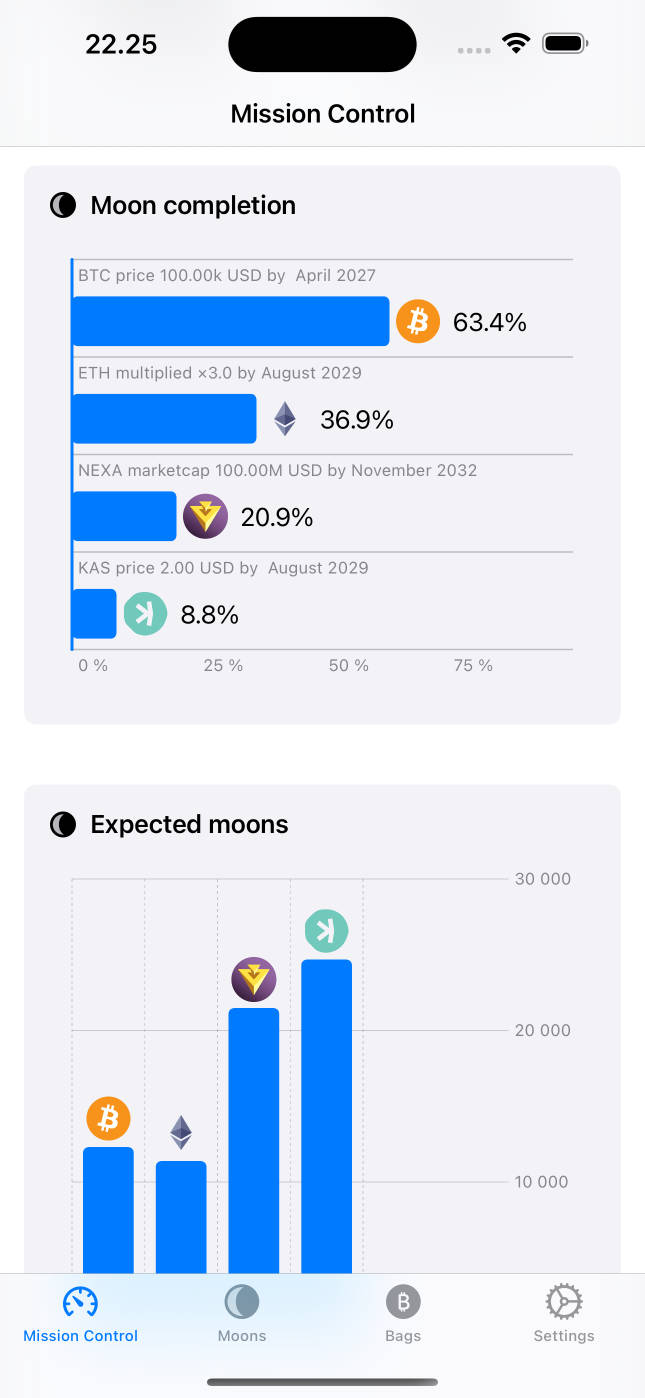
Task: Tap the ETH multiplied progress bar
Action: 165,419
